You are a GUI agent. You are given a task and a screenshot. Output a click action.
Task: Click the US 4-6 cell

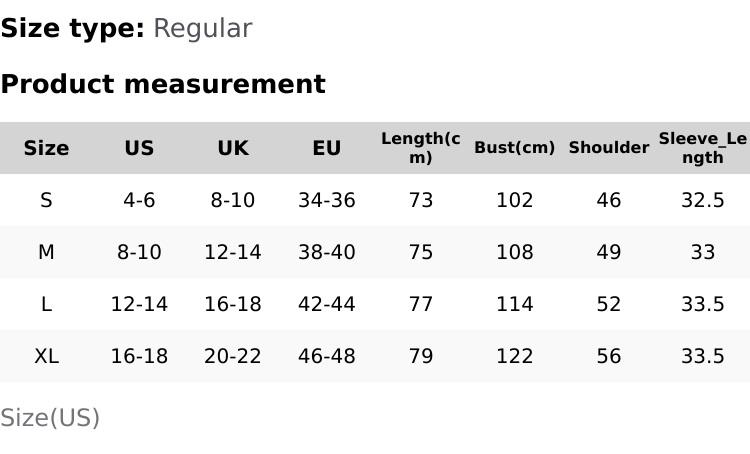pos(139,200)
